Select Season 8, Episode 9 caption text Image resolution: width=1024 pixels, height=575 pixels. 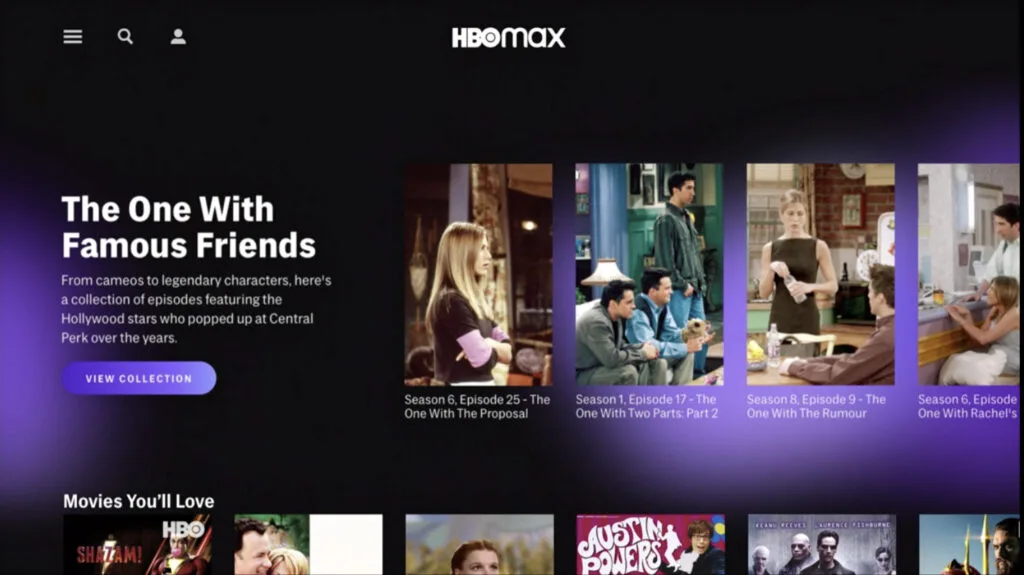click(816, 406)
